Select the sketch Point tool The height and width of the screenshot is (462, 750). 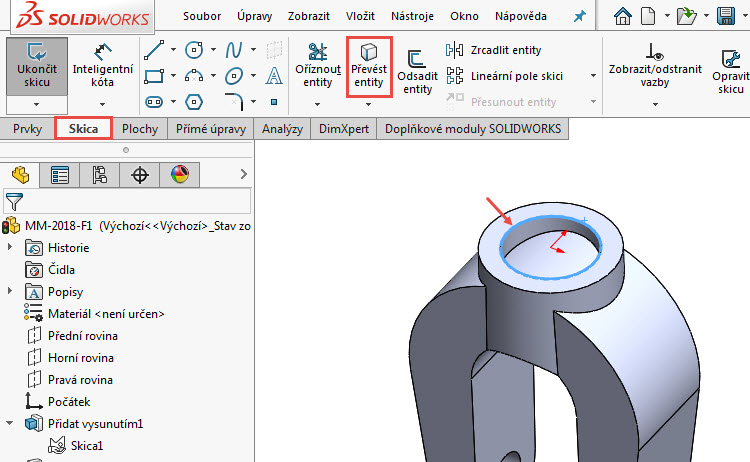(x=274, y=102)
